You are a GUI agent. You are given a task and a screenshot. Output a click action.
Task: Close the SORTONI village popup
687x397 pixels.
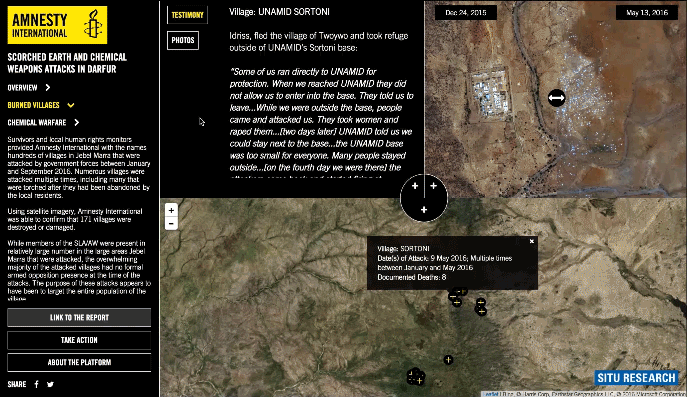pos(531,241)
